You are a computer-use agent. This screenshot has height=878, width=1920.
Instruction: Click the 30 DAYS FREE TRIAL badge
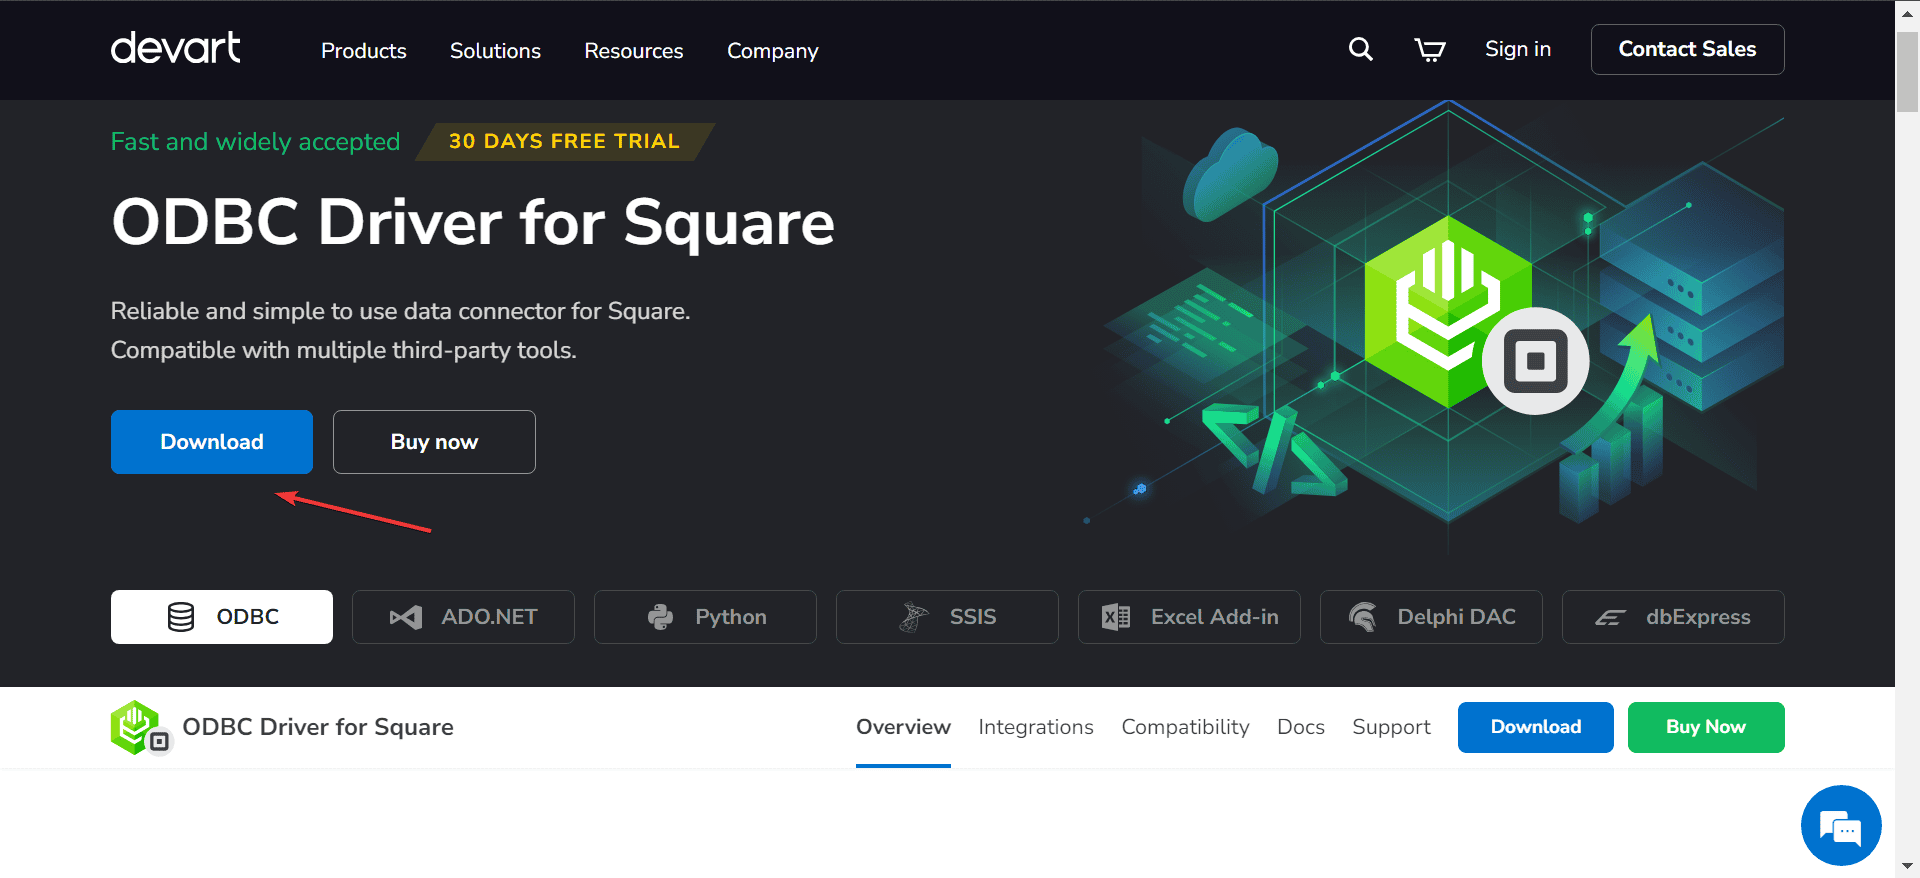[x=564, y=141]
